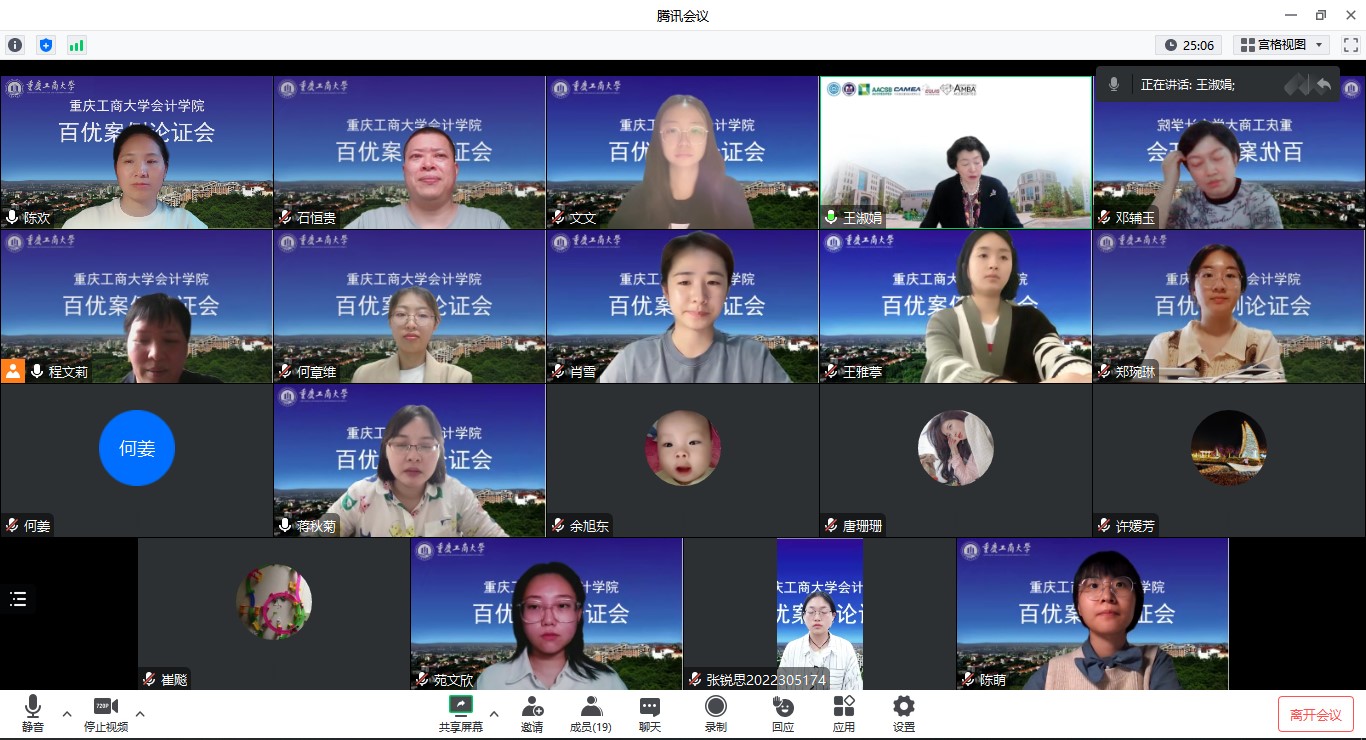The image size is (1366, 740).
Task: Expand share options arrow beside 共享屏幕
Action: tap(494, 714)
